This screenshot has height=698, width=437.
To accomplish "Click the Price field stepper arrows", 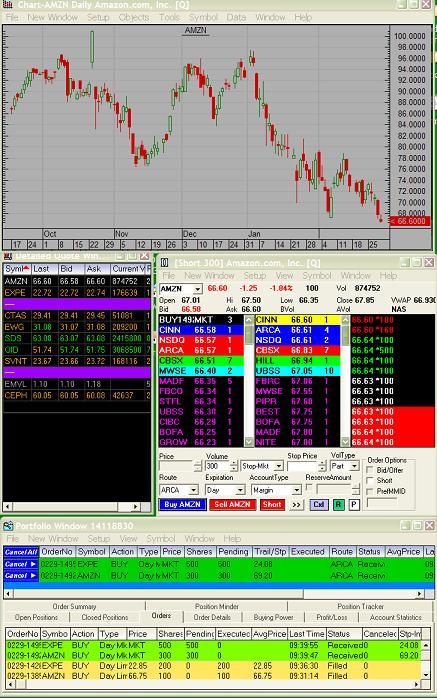I will point(198,466).
